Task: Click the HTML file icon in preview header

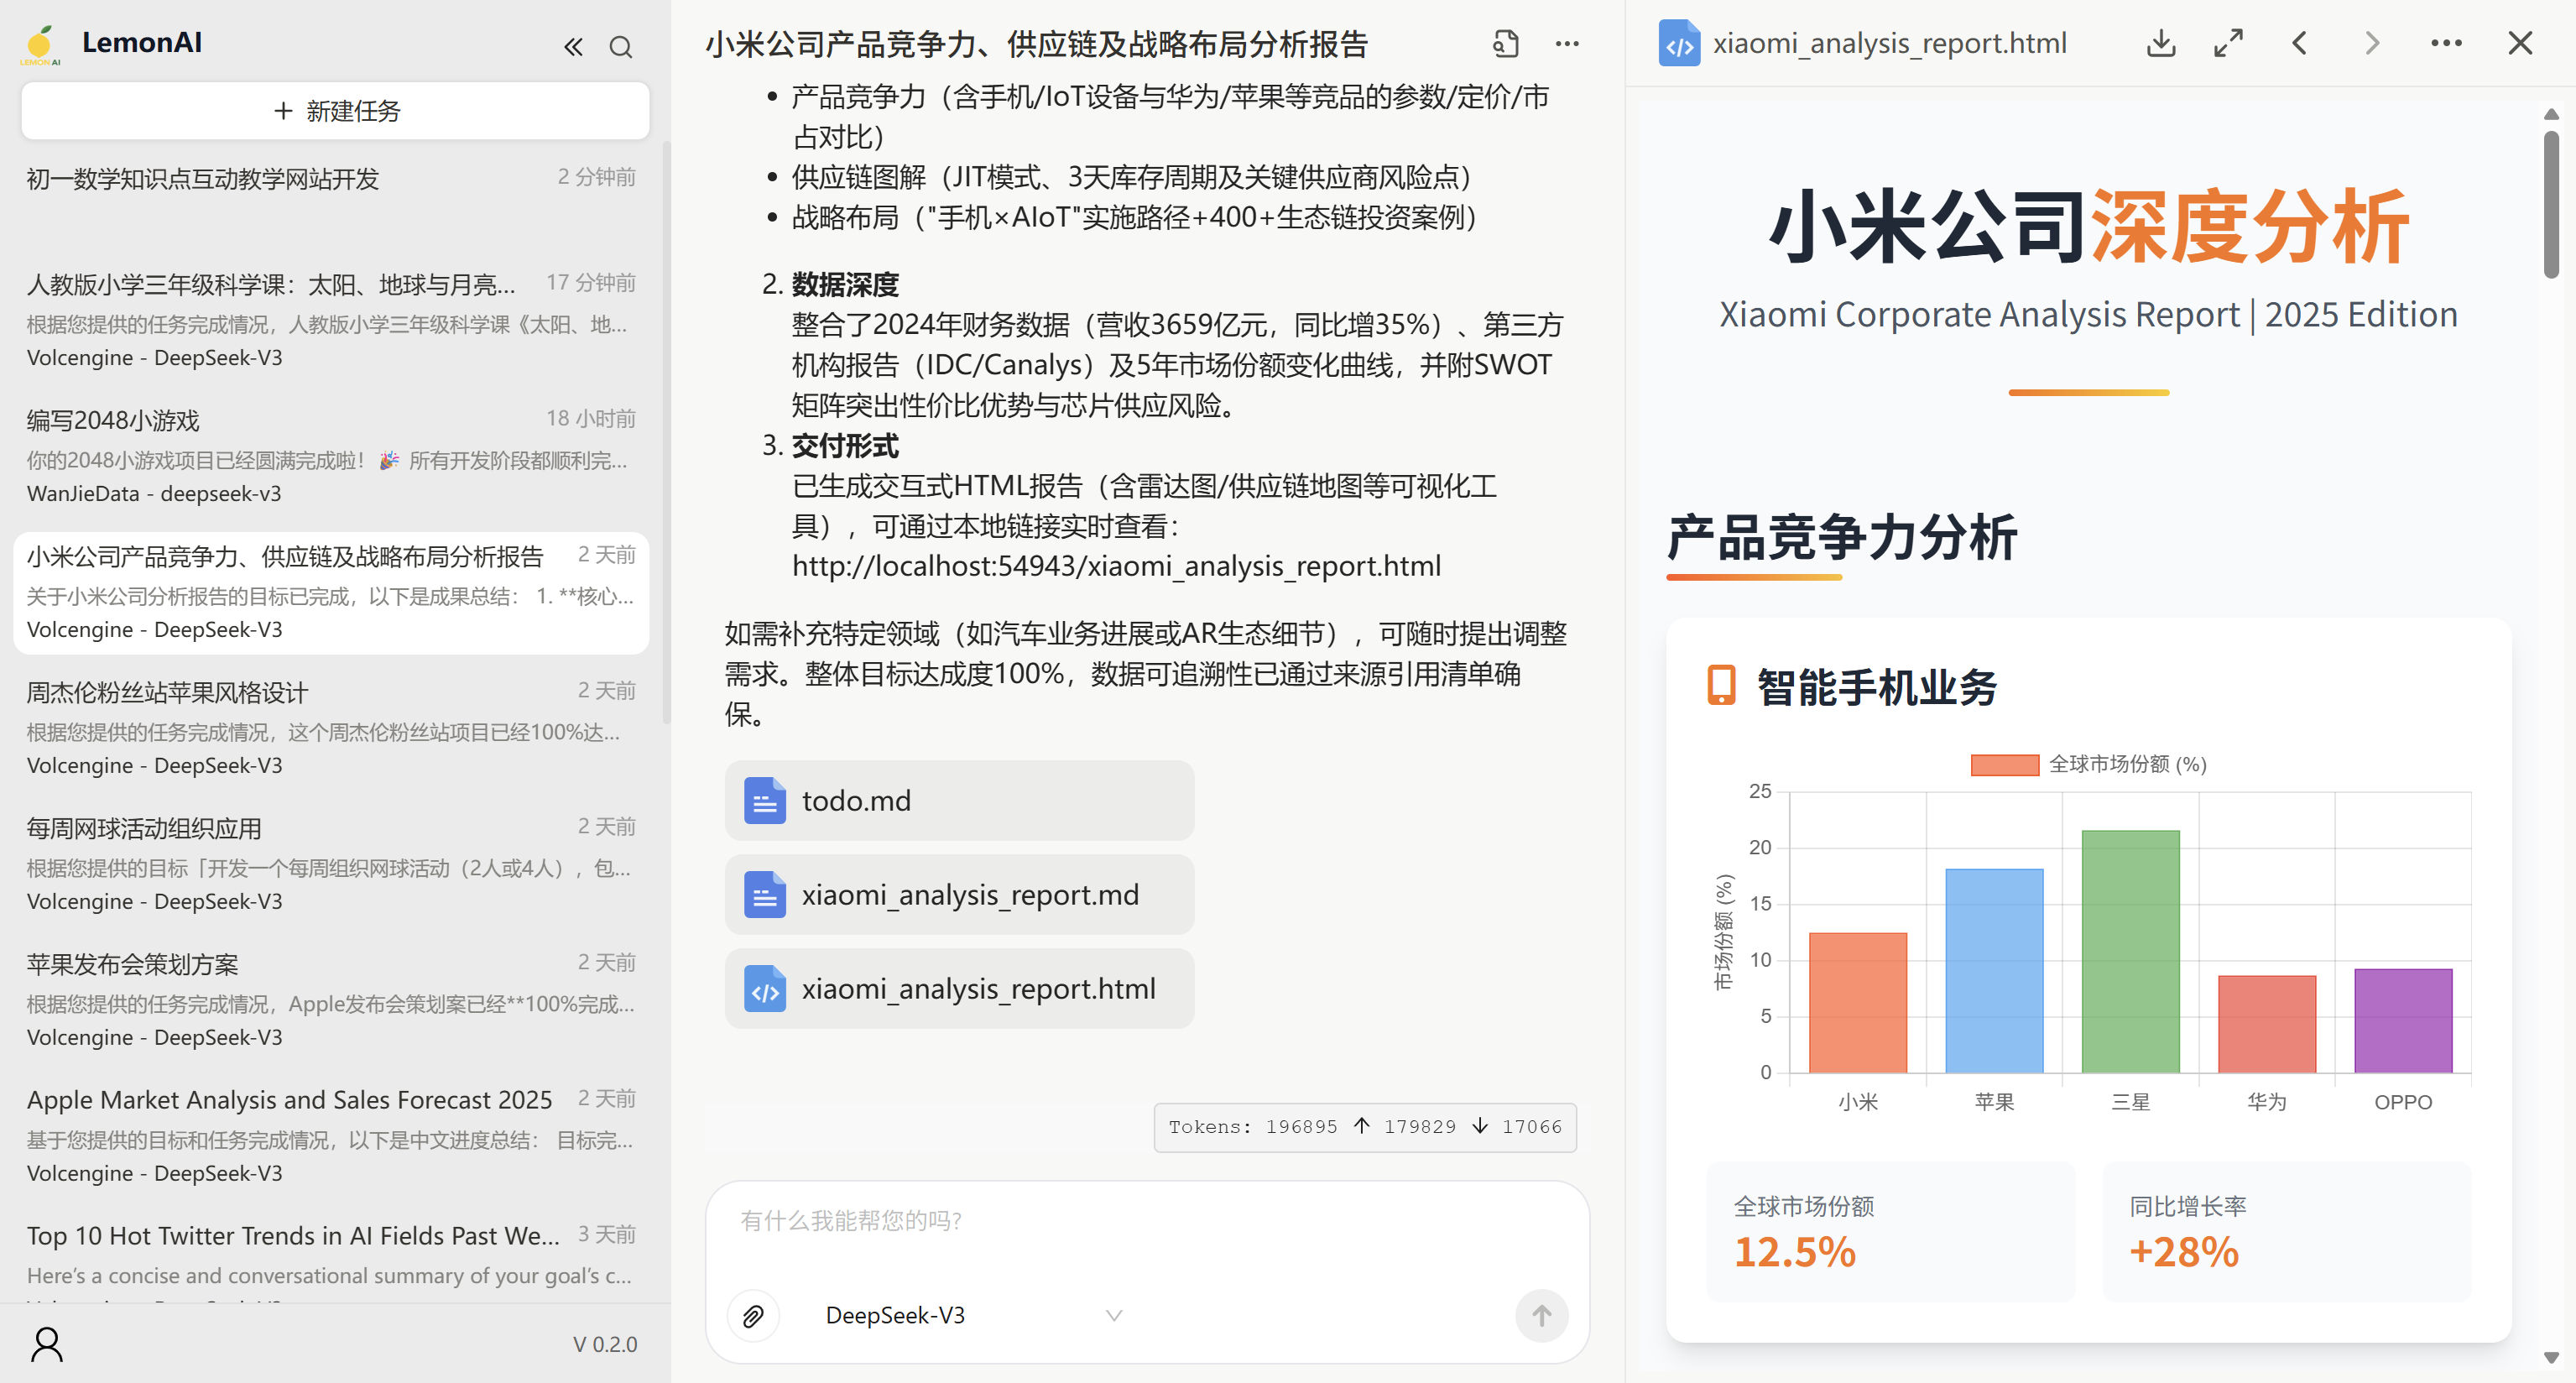Action: coord(1679,44)
